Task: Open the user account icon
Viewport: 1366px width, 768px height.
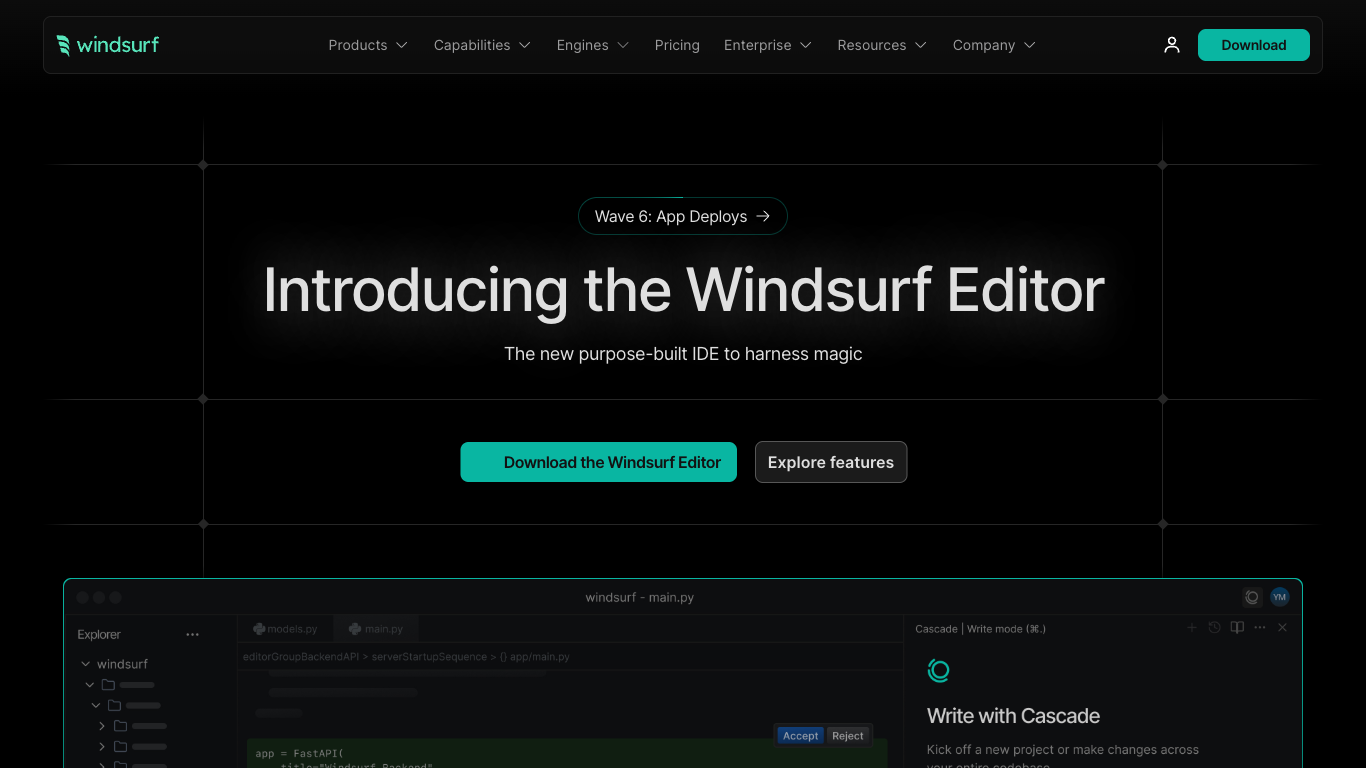Action: click(x=1172, y=45)
